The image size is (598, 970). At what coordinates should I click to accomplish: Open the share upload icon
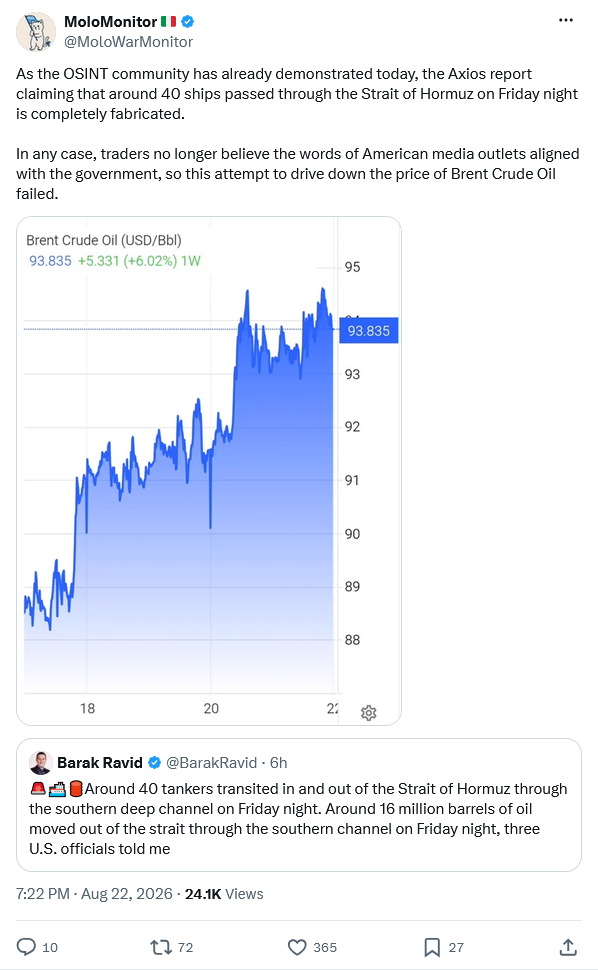pyautogui.click(x=568, y=946)
